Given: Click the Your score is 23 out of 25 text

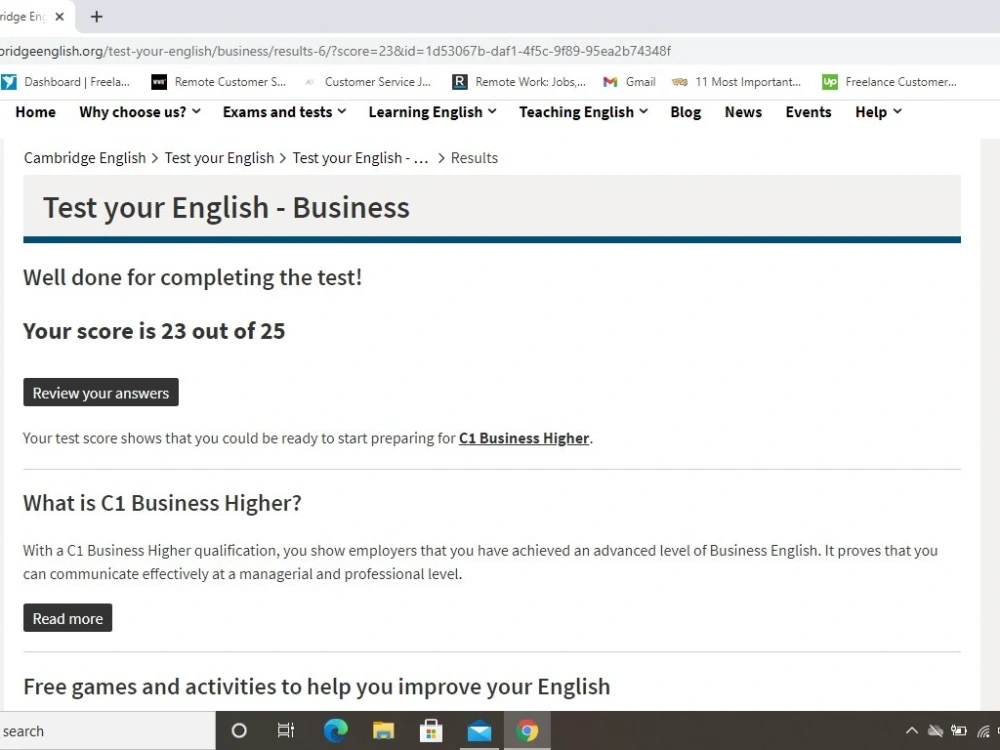Looking at the screenshot, I should 154,331.
